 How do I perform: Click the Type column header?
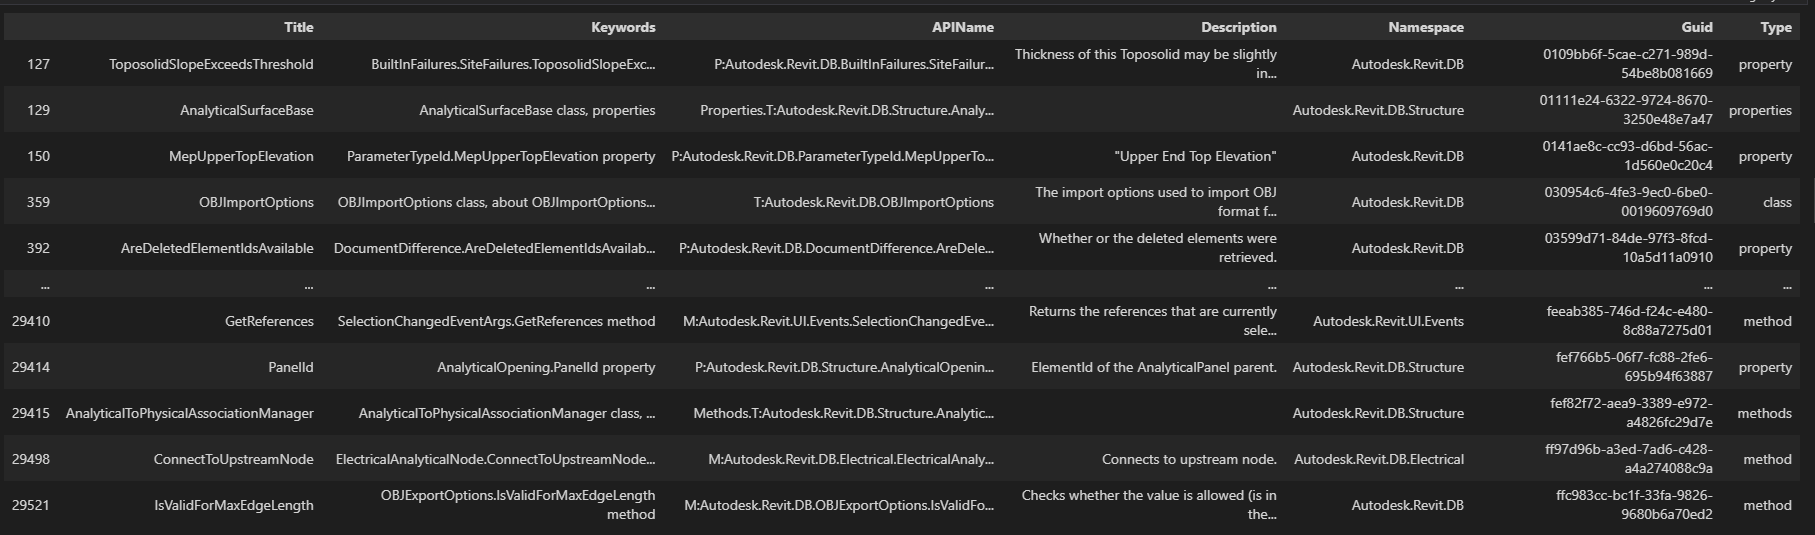(x=1775, y=27)
